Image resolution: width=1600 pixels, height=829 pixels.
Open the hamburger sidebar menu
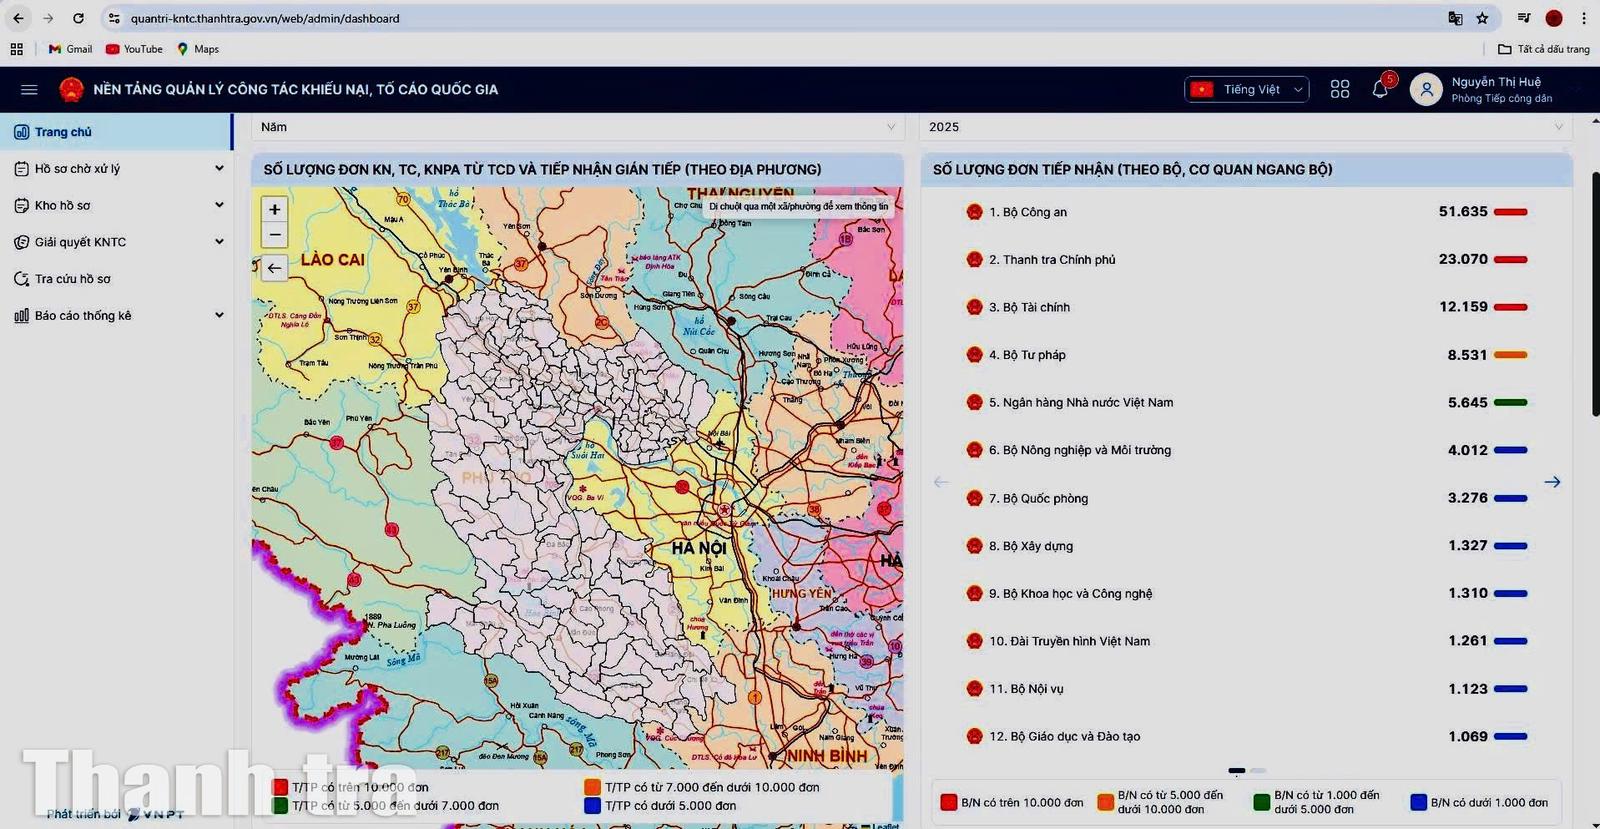point(29,90)
